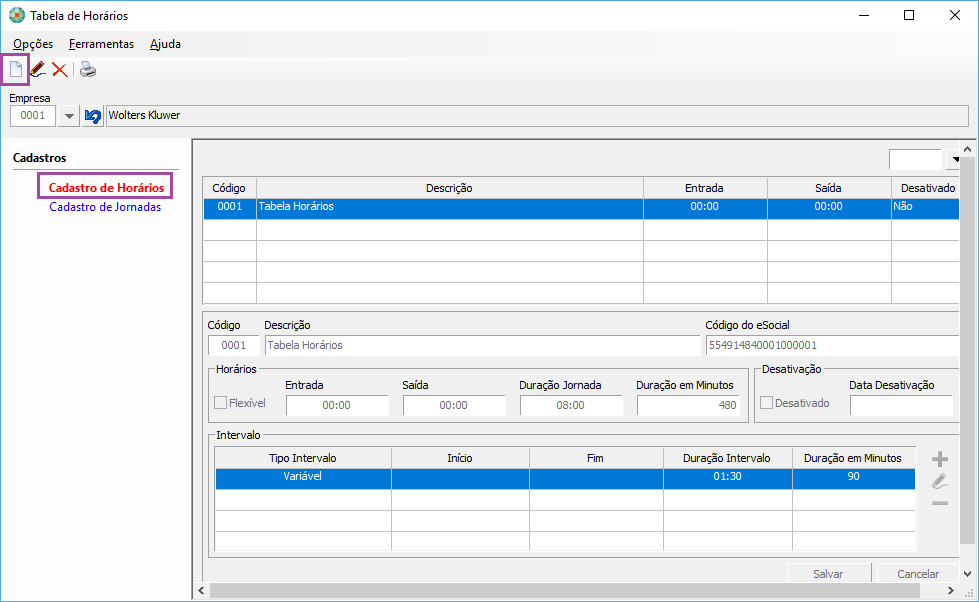This screenshot has height=602, width=979.
Task: Click the Saída time field
Action: (x=453, y=405)
